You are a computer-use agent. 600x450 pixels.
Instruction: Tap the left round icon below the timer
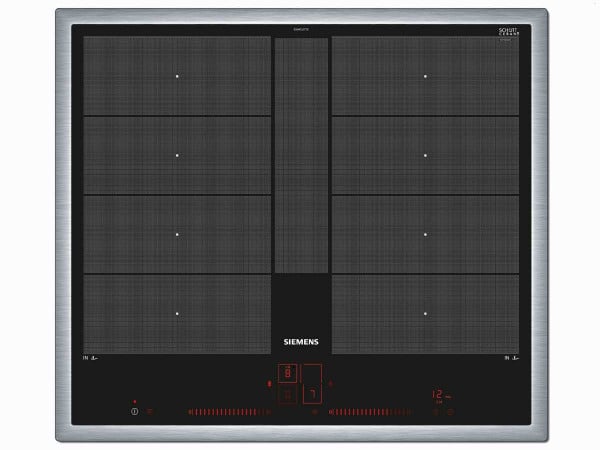pos(434,411)
